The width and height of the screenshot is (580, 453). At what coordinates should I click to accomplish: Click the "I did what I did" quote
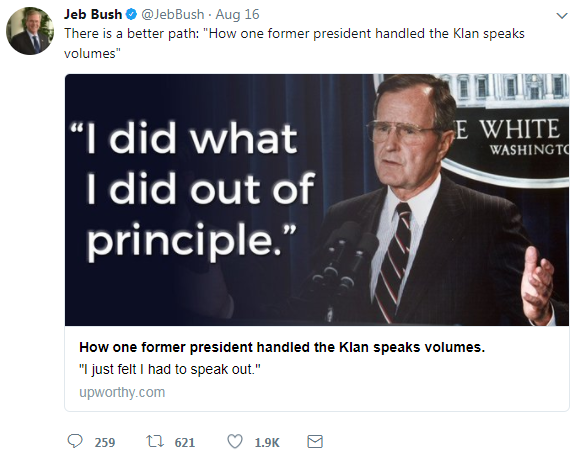point(192,189)
